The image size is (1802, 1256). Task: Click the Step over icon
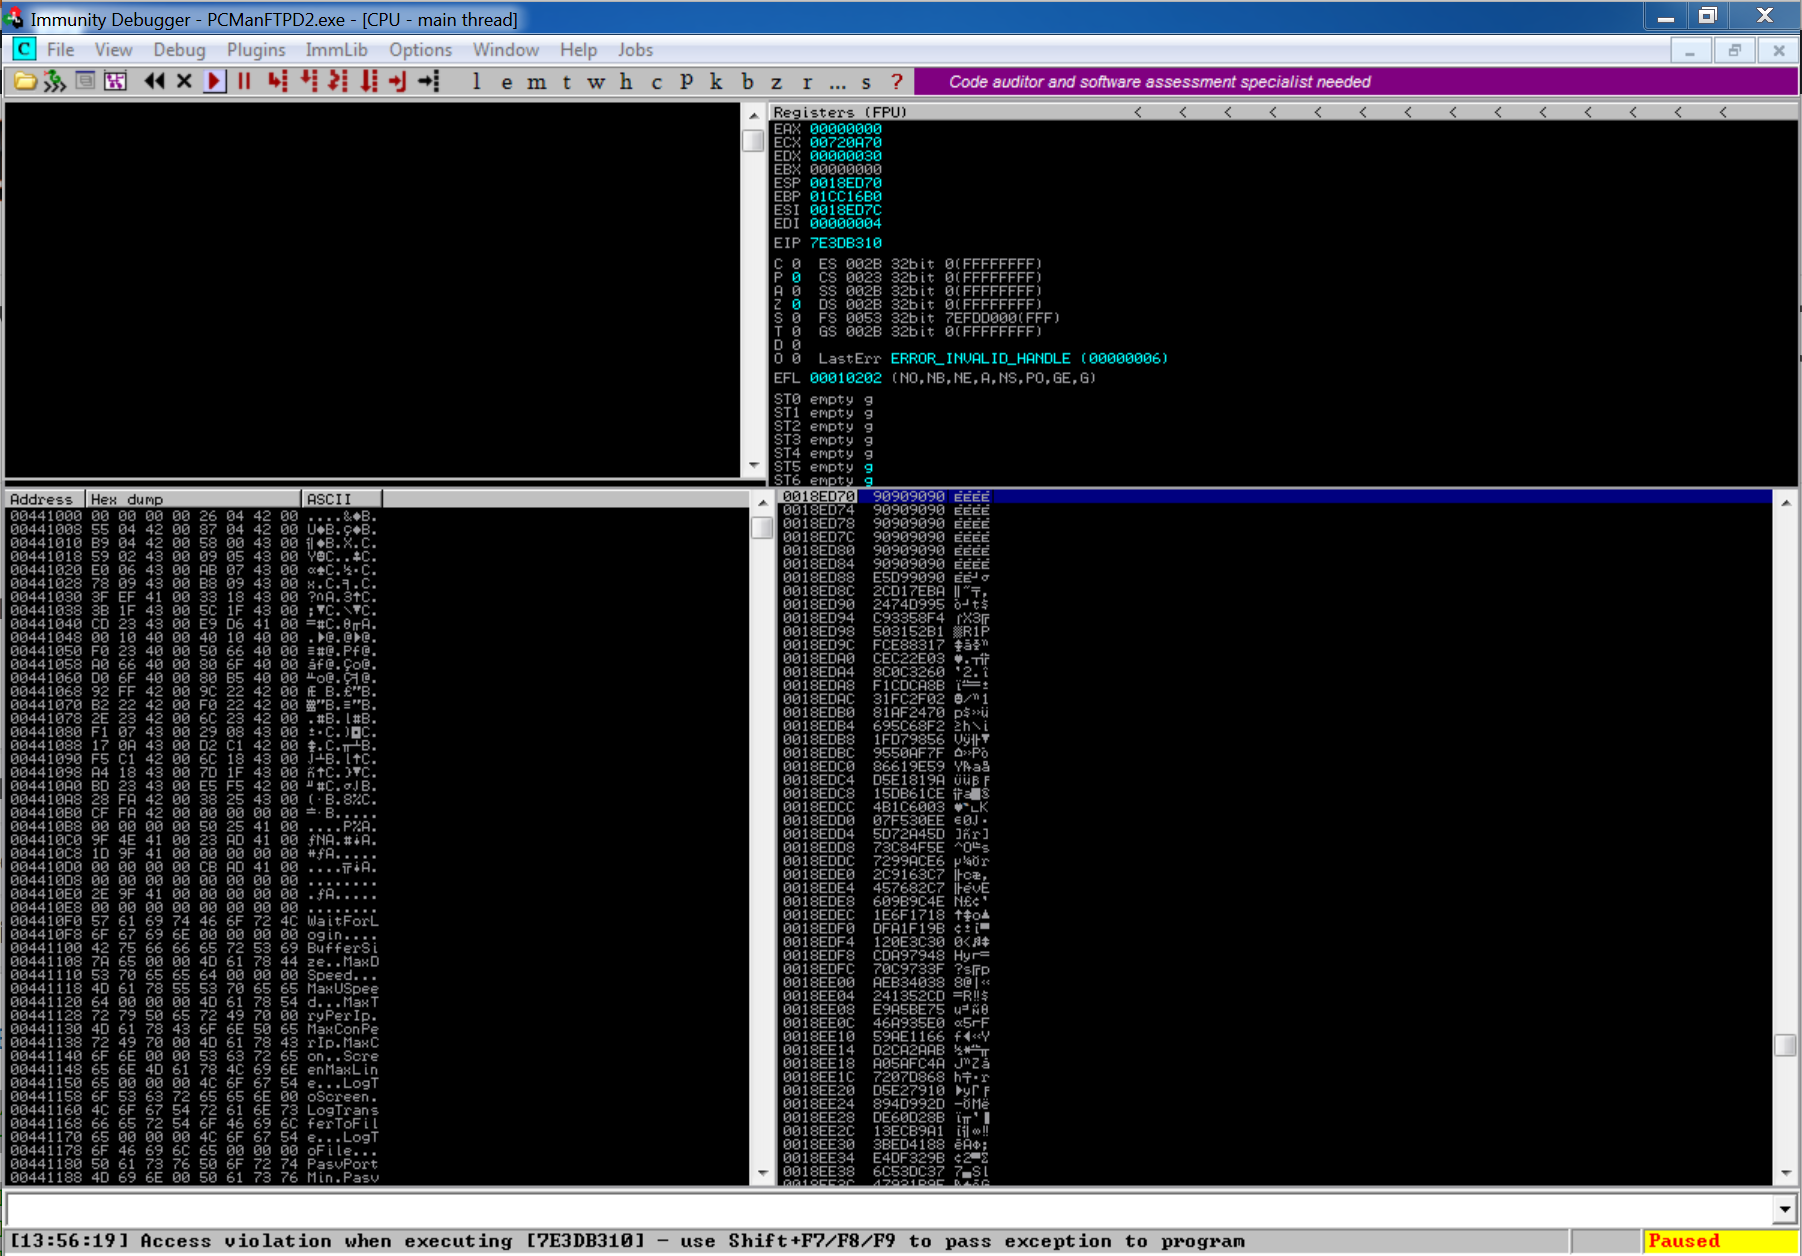[x=309, y=82]
